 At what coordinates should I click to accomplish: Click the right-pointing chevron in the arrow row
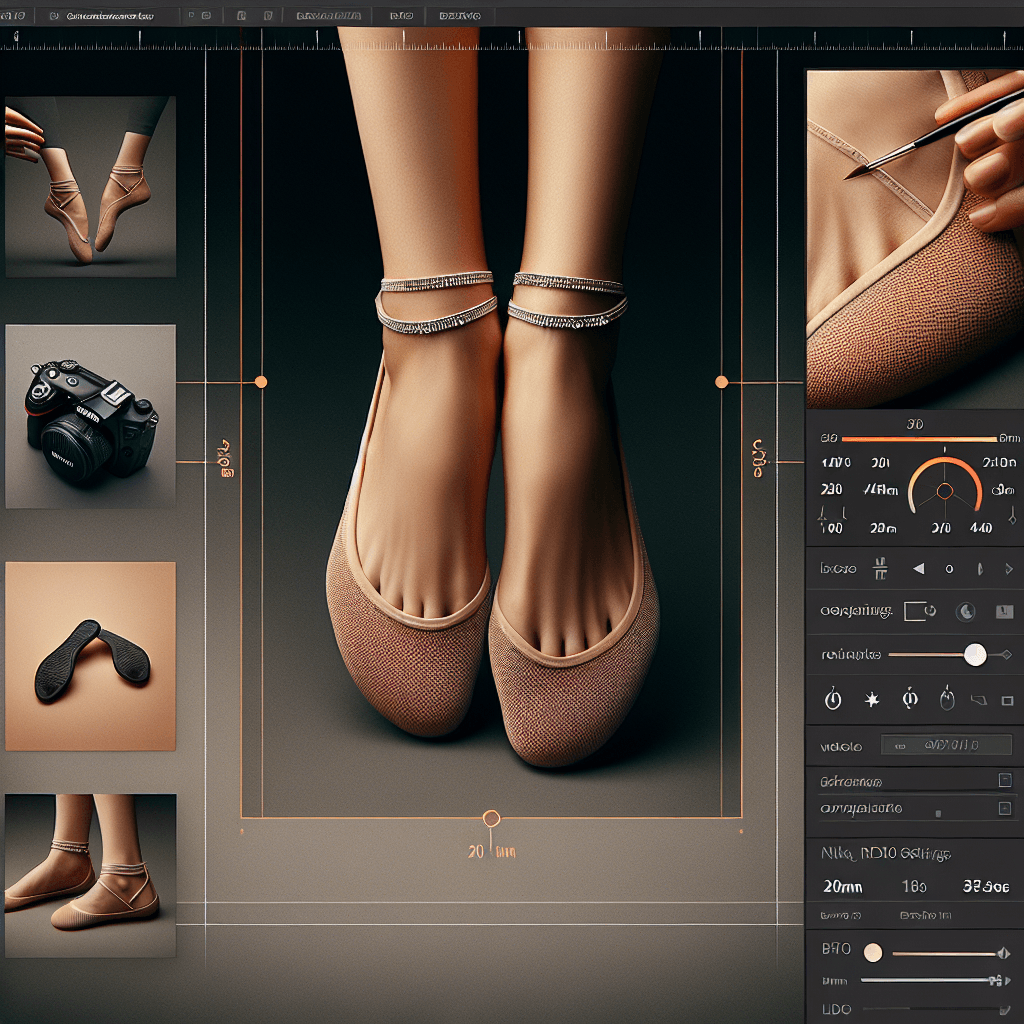[1009, 569]
